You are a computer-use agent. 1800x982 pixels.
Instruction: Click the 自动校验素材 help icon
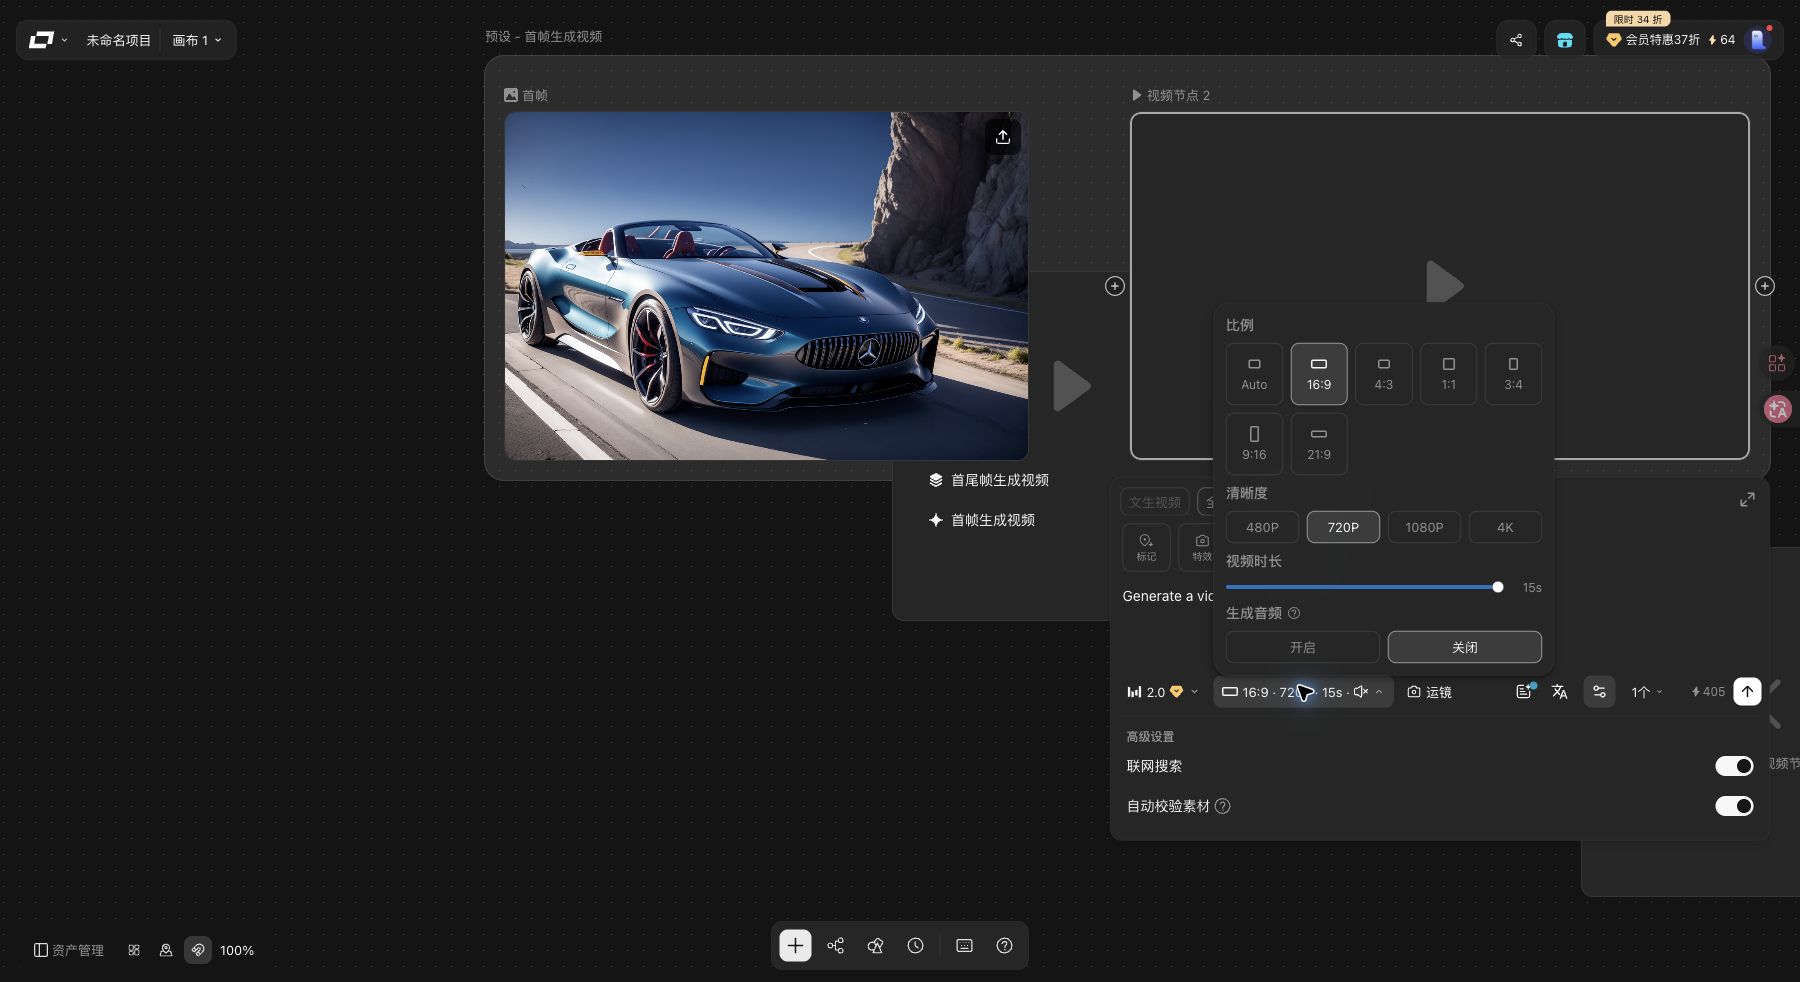click(1222, 806)
